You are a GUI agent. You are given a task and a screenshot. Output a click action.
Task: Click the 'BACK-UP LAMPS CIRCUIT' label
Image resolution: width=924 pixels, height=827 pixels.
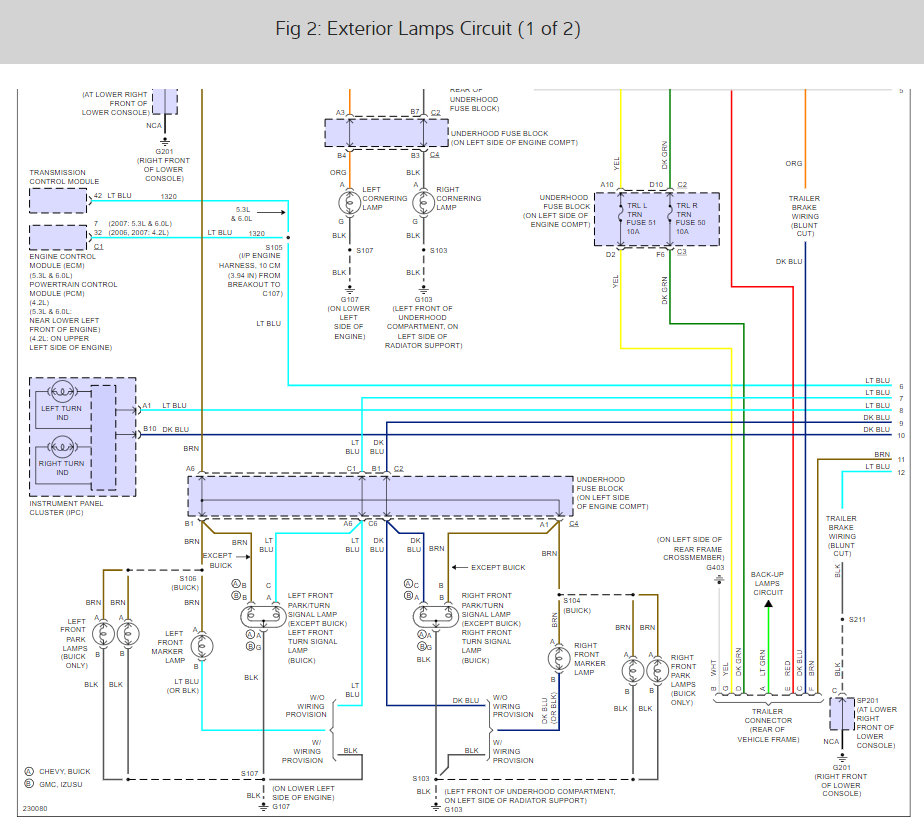768,584
